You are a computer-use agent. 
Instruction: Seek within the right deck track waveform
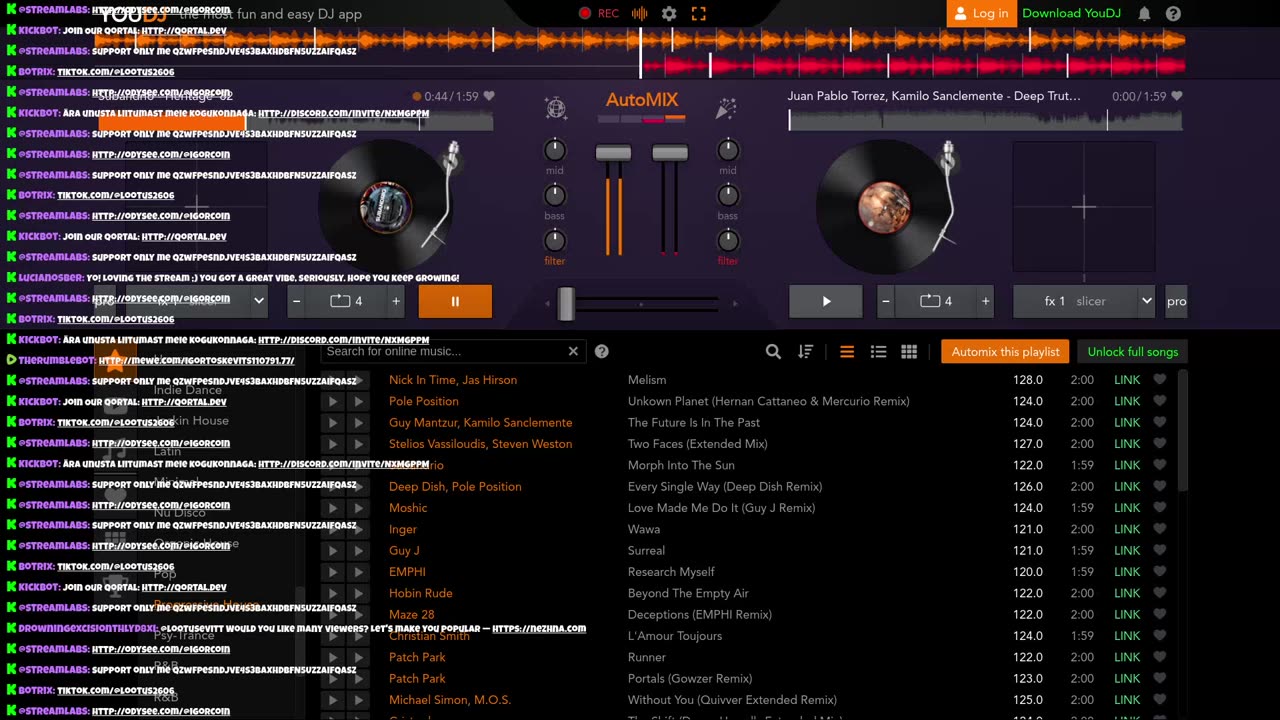tap(985, 120)
